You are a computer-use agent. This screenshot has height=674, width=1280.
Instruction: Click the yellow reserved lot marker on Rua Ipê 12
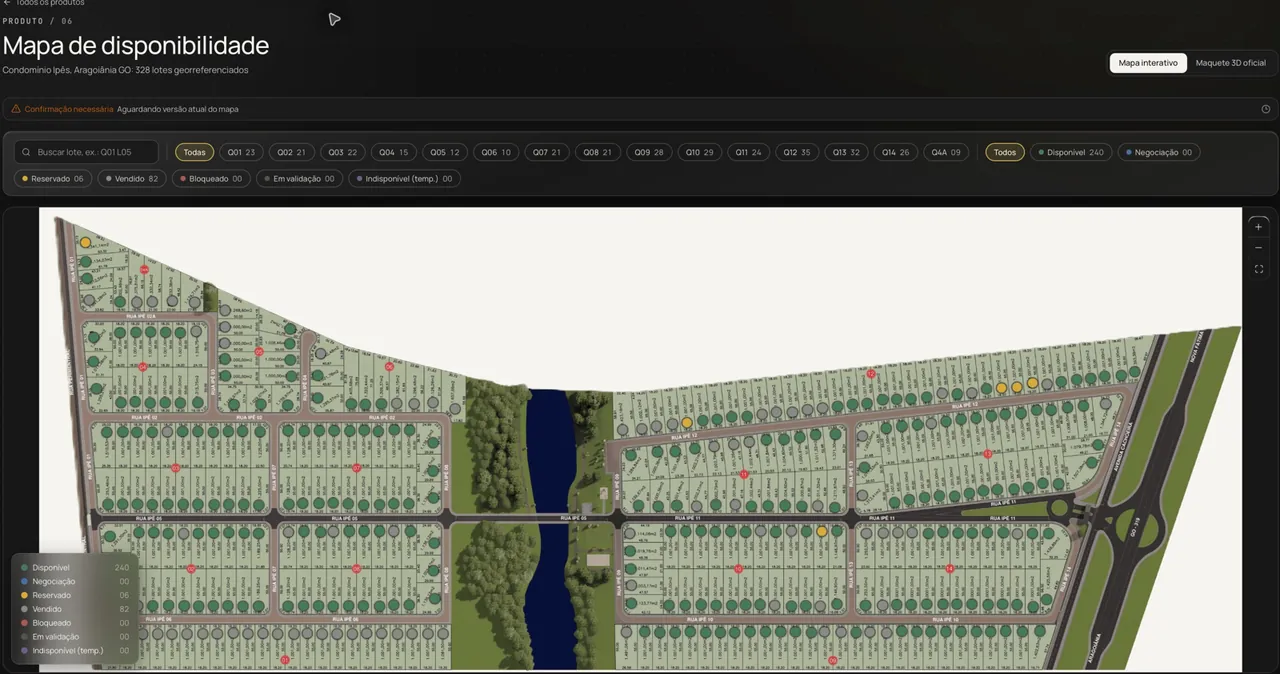pyautogui.click(x=687, y=423)
